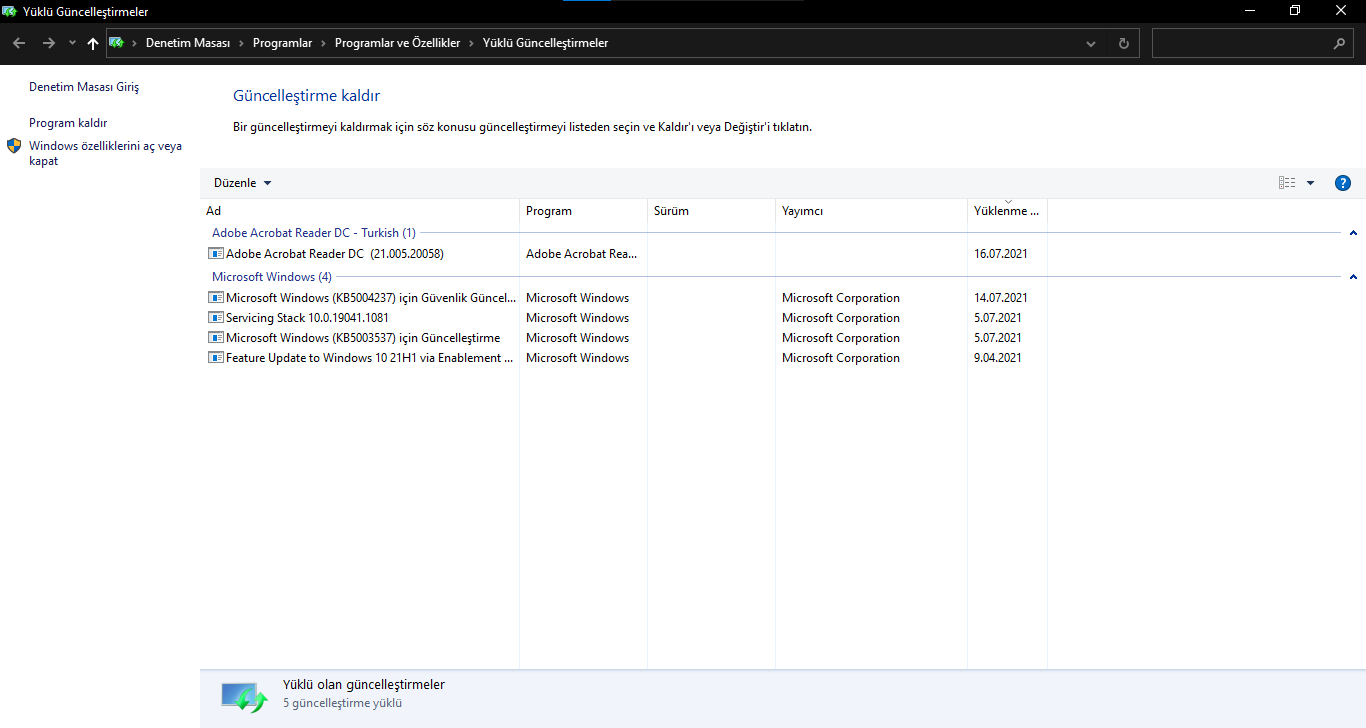The width and height of the screenshot is (1366, 728).
Task: Go back using the Back arrow
Action: tap(19, 43)
